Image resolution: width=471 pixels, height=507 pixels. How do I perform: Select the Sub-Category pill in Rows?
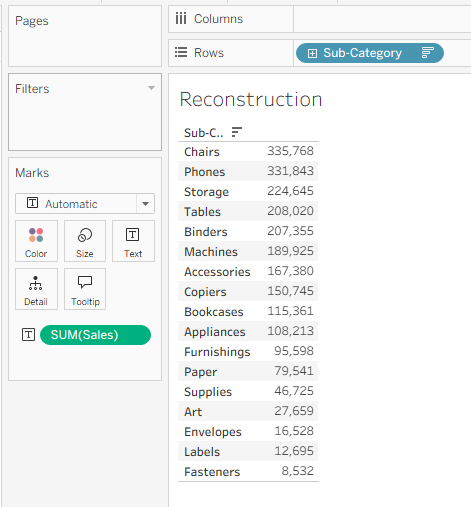(x=370, y=53)
